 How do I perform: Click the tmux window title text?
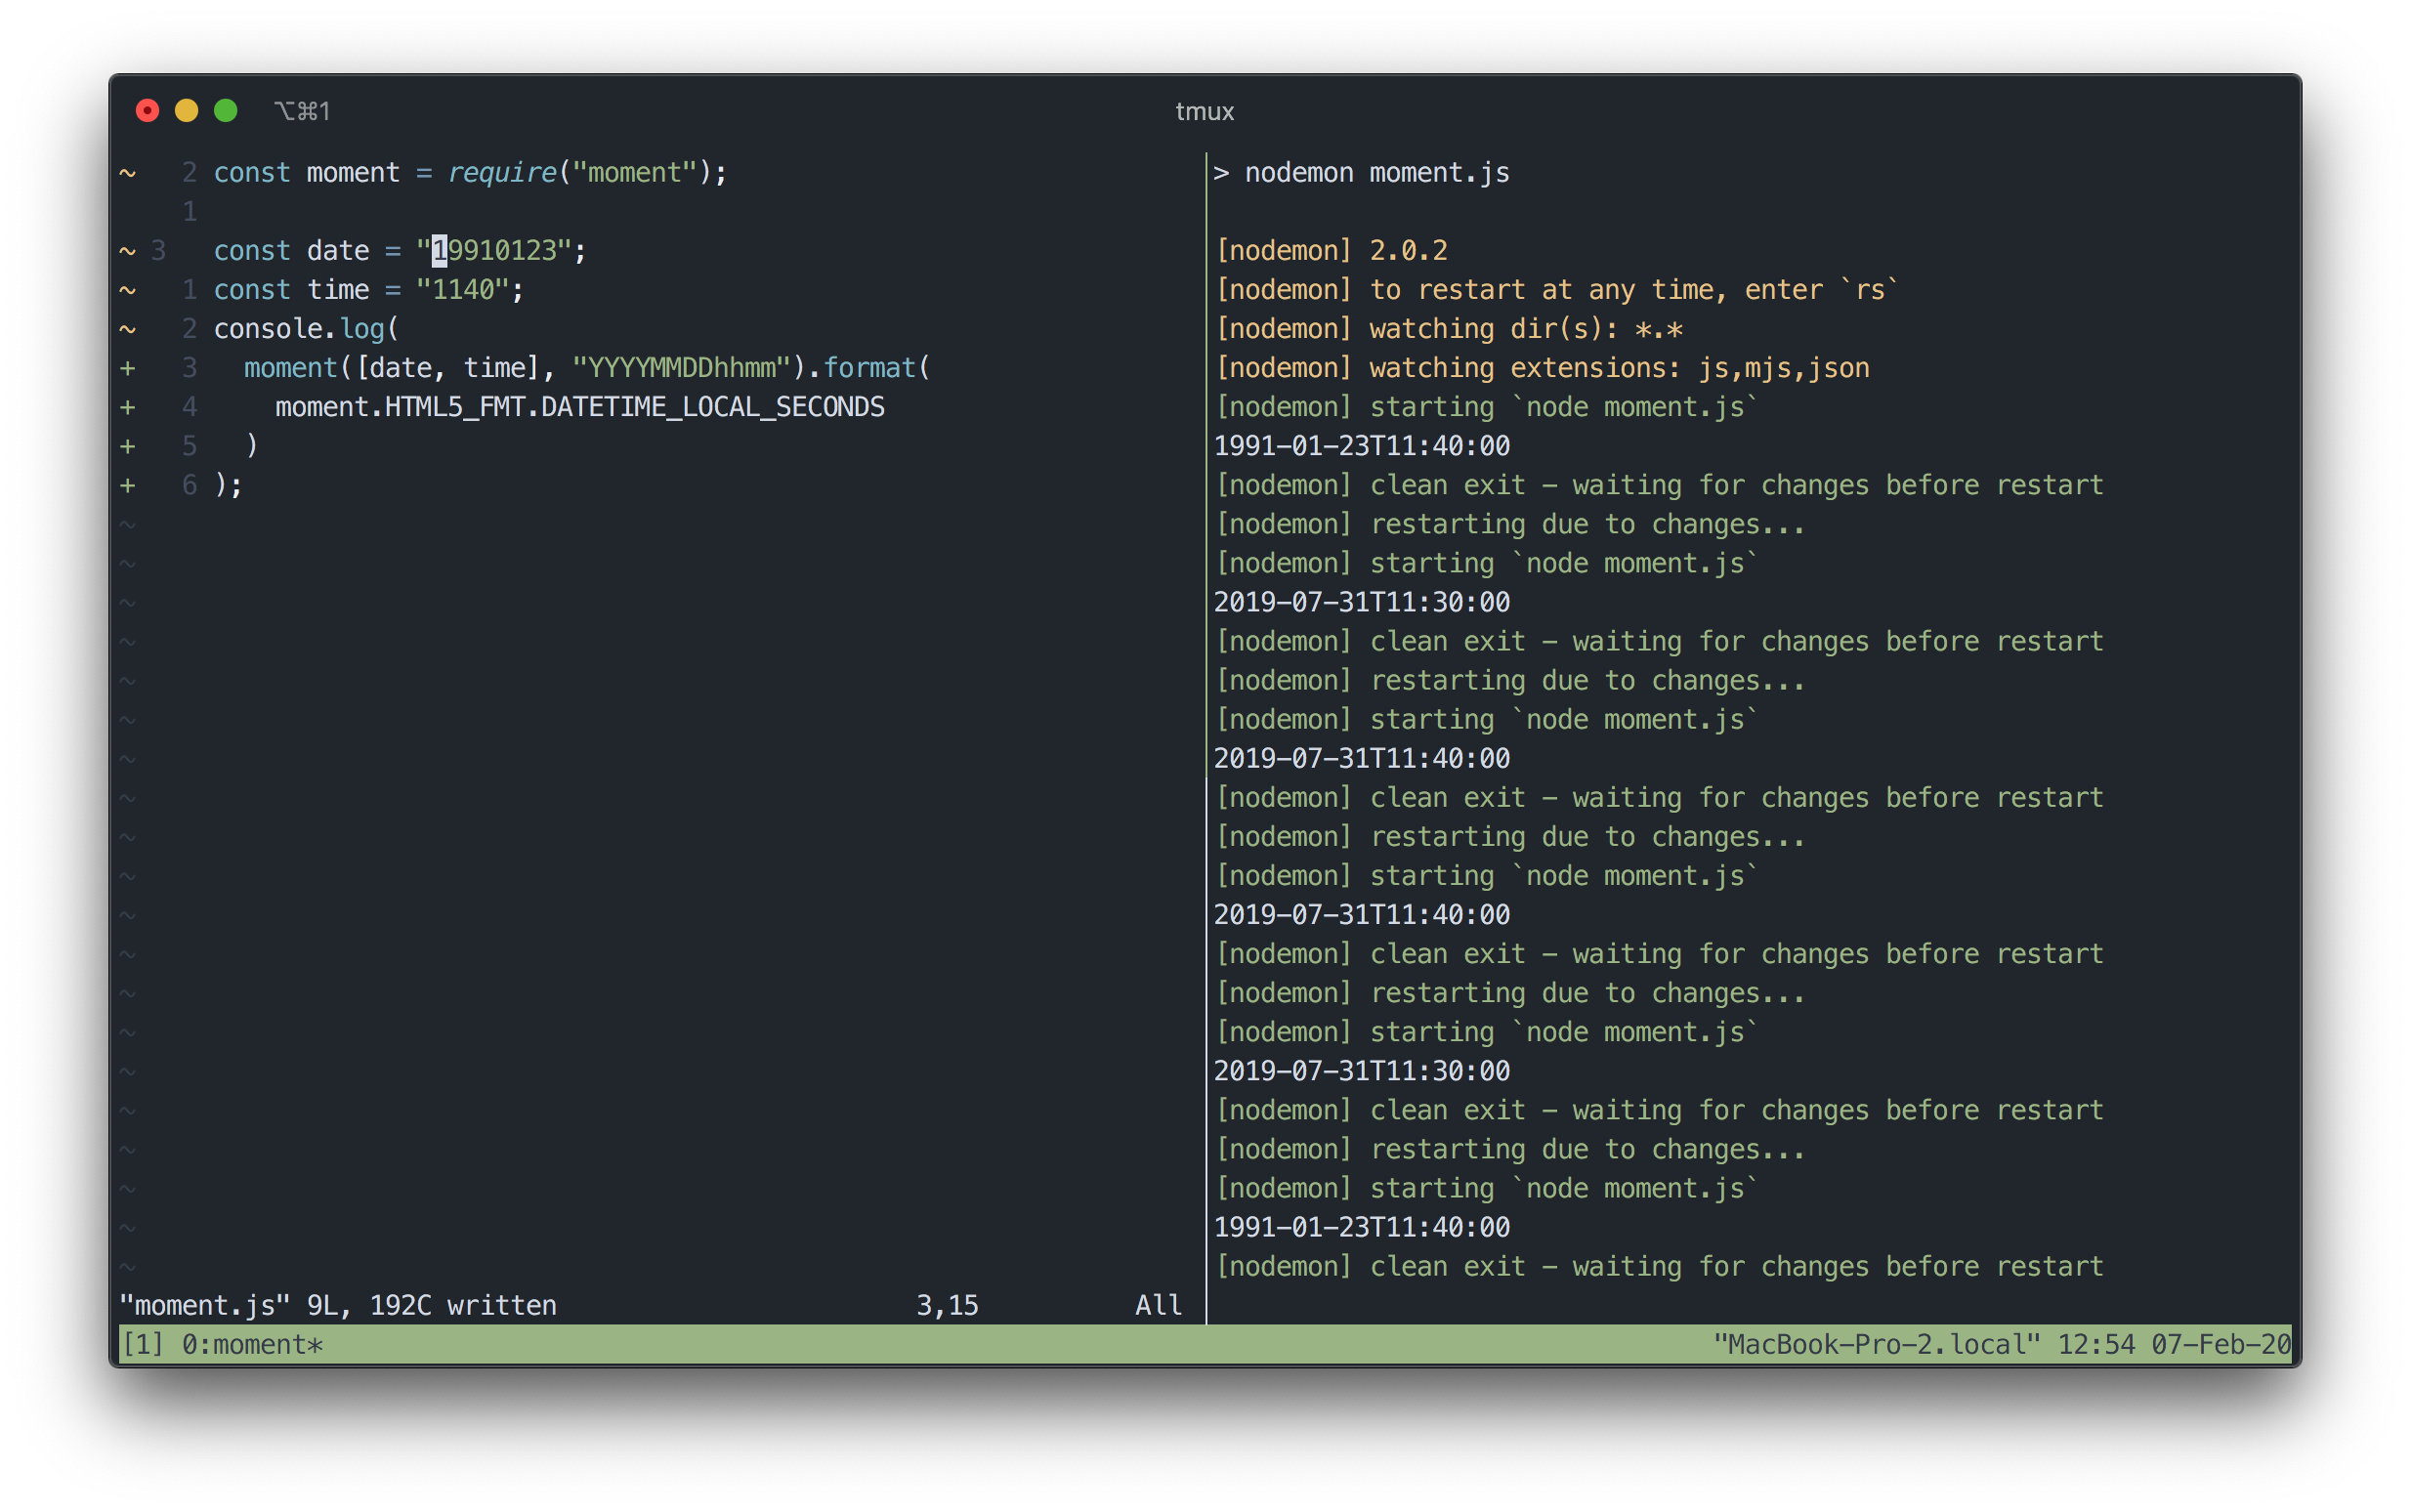(x=1204, y=112)
